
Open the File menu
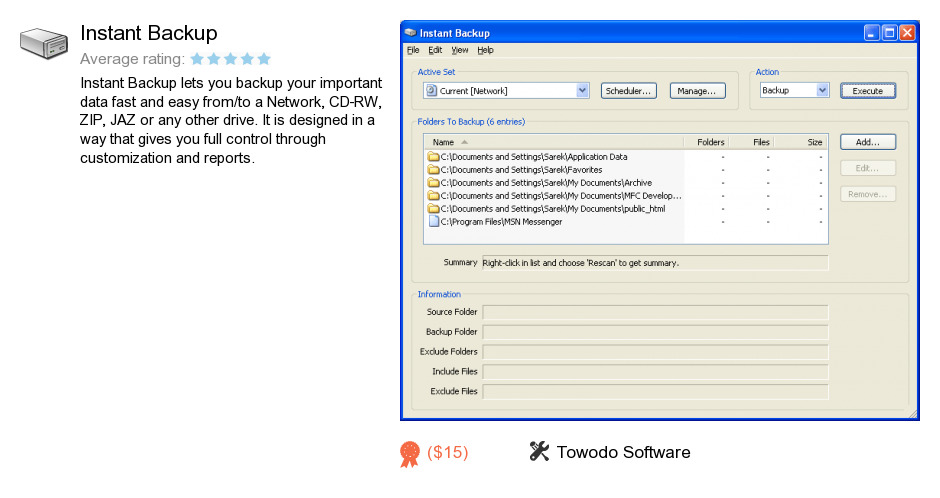(413, 50)
